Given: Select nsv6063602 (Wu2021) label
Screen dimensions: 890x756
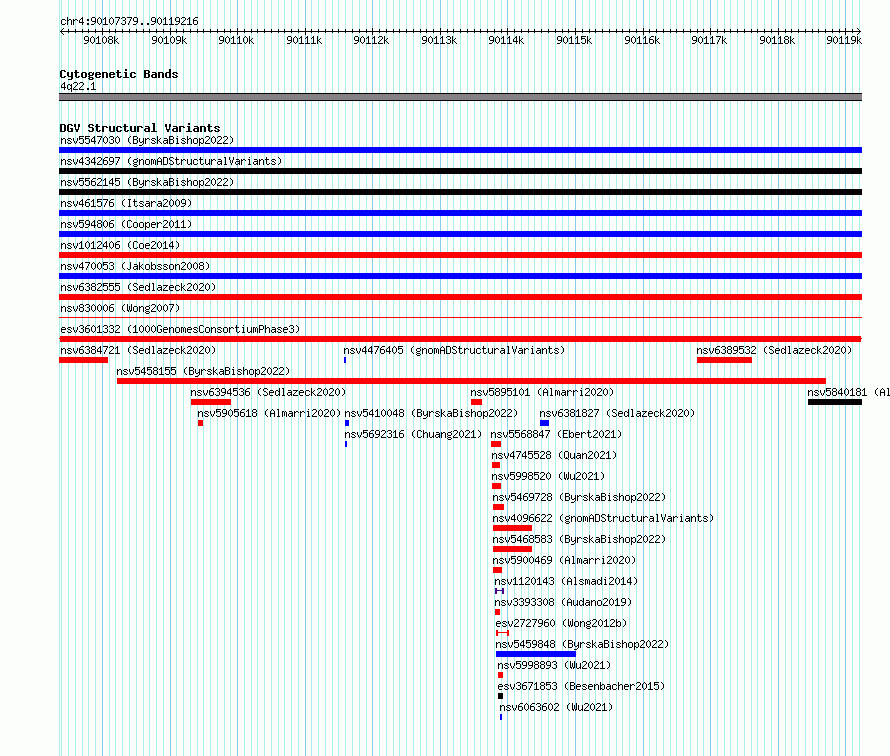Looking at the screenshot, I should [556, 707].
